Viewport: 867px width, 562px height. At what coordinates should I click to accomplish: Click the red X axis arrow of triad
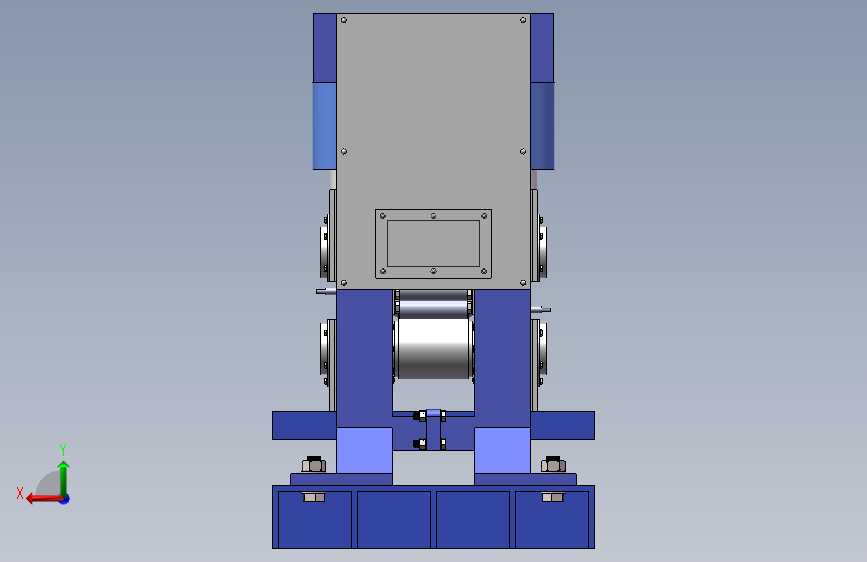(44, 498)
